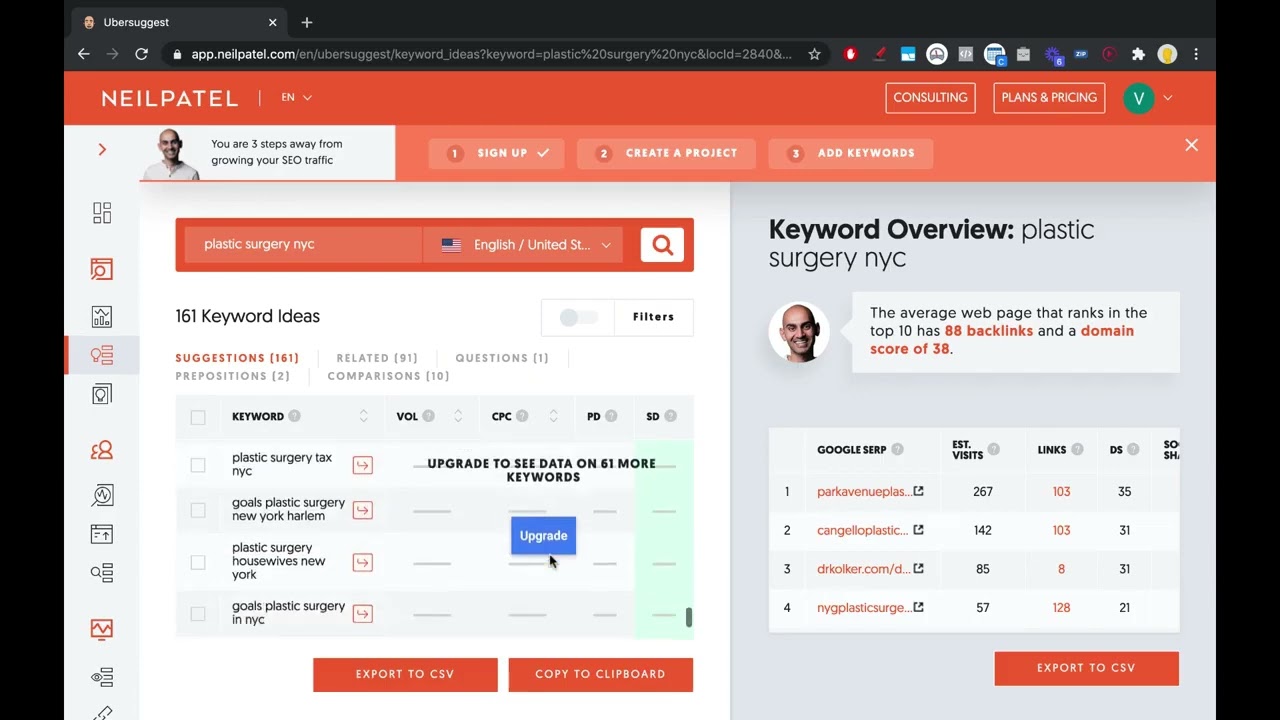Open a new browser tab with plus
Image resolution: width=1280 pixels, height=720 pixels.
pyautogui.click(x=307, y=22)
